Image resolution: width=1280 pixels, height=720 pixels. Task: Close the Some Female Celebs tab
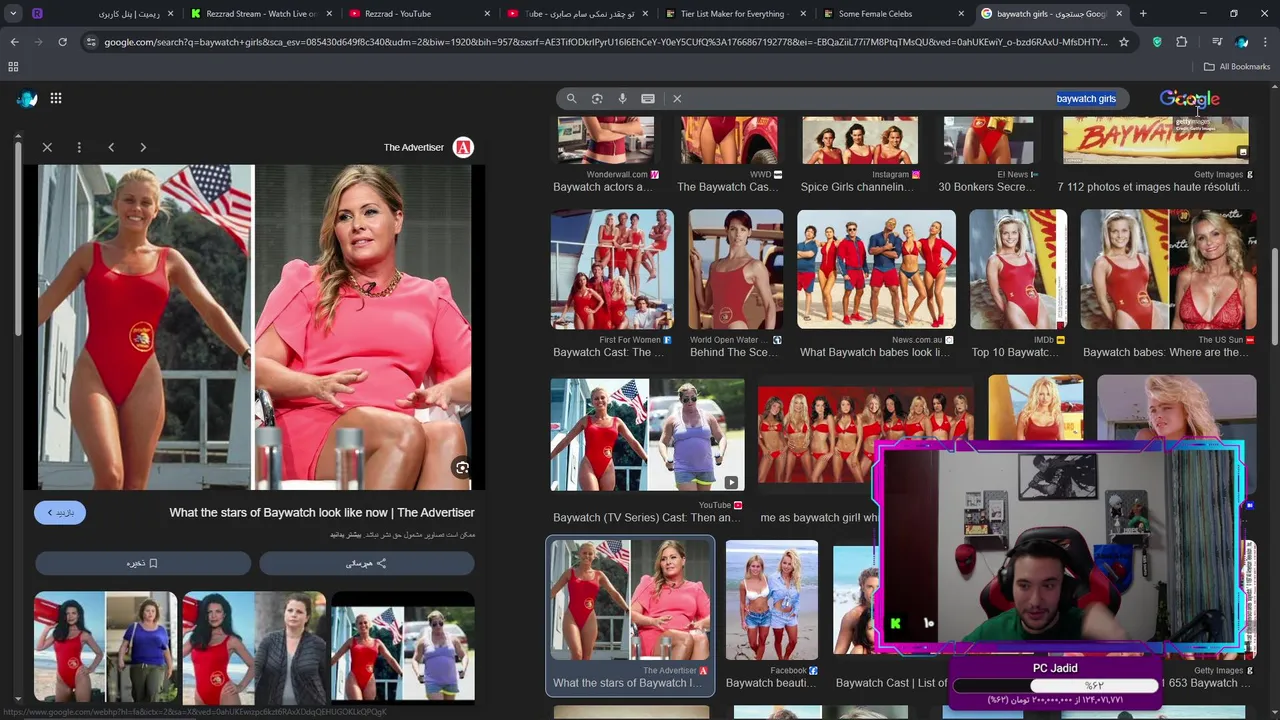point(961,14)
